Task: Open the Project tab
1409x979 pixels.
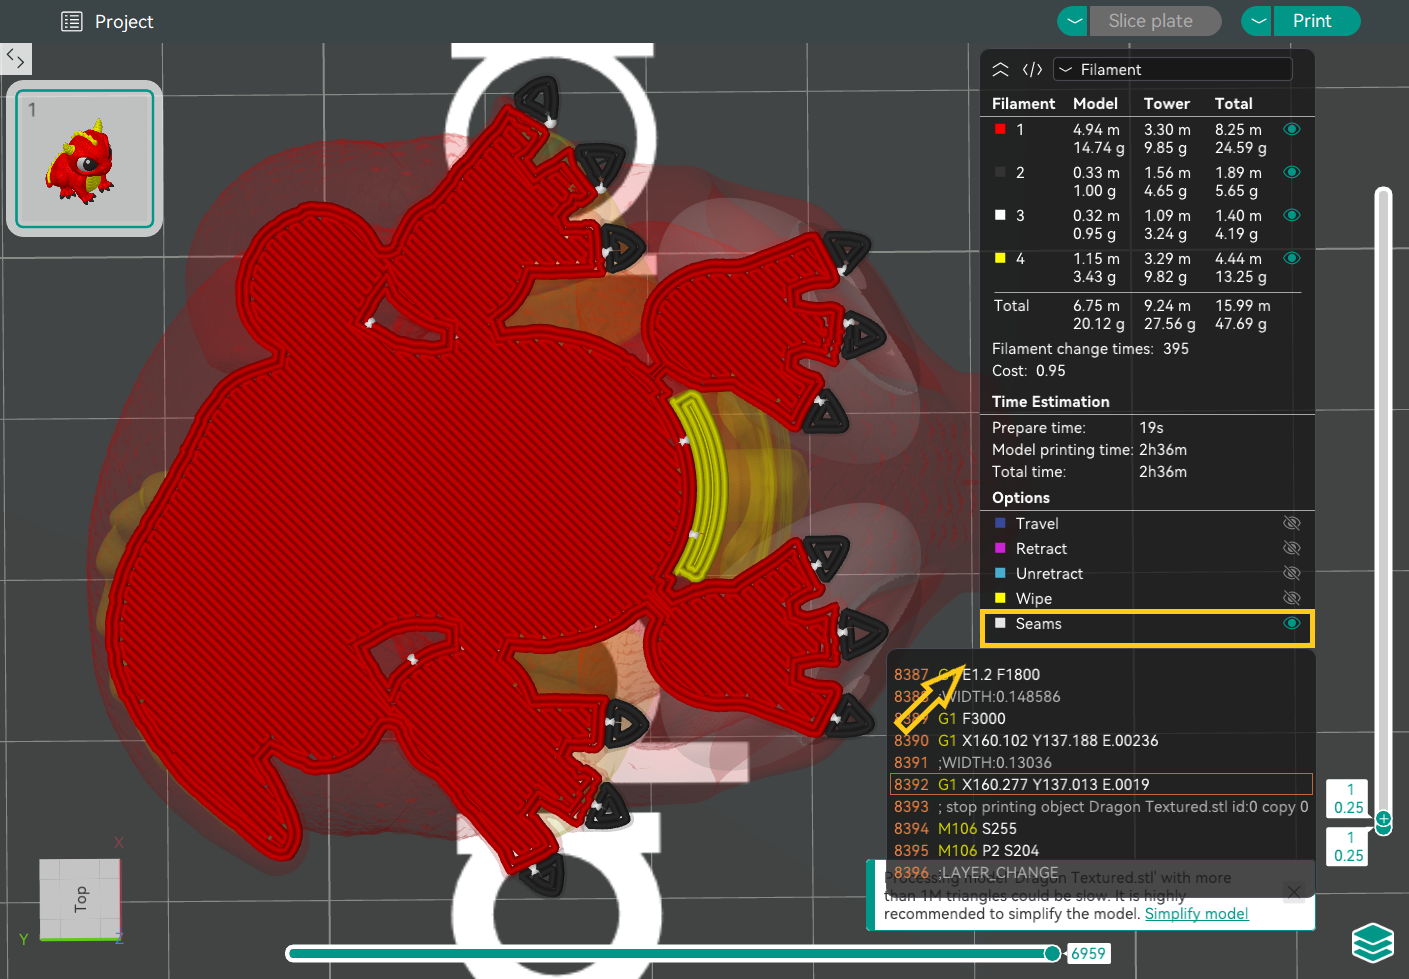Action: click(107, 21)
